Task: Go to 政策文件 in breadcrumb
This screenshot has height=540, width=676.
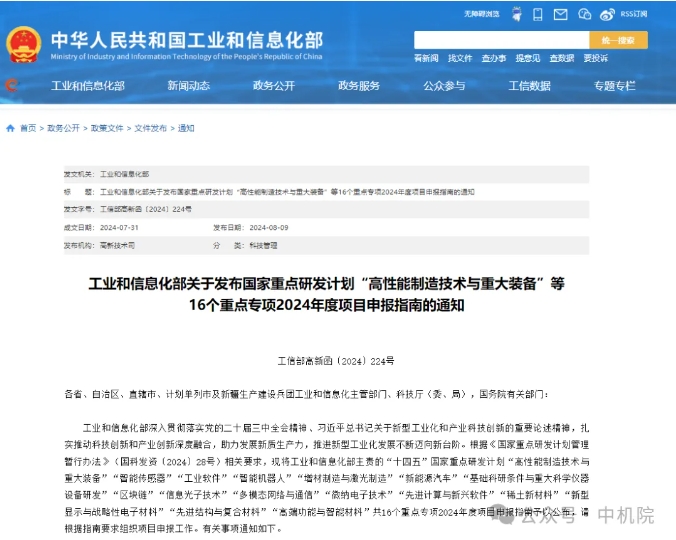Action: click(x=107, y=128)
